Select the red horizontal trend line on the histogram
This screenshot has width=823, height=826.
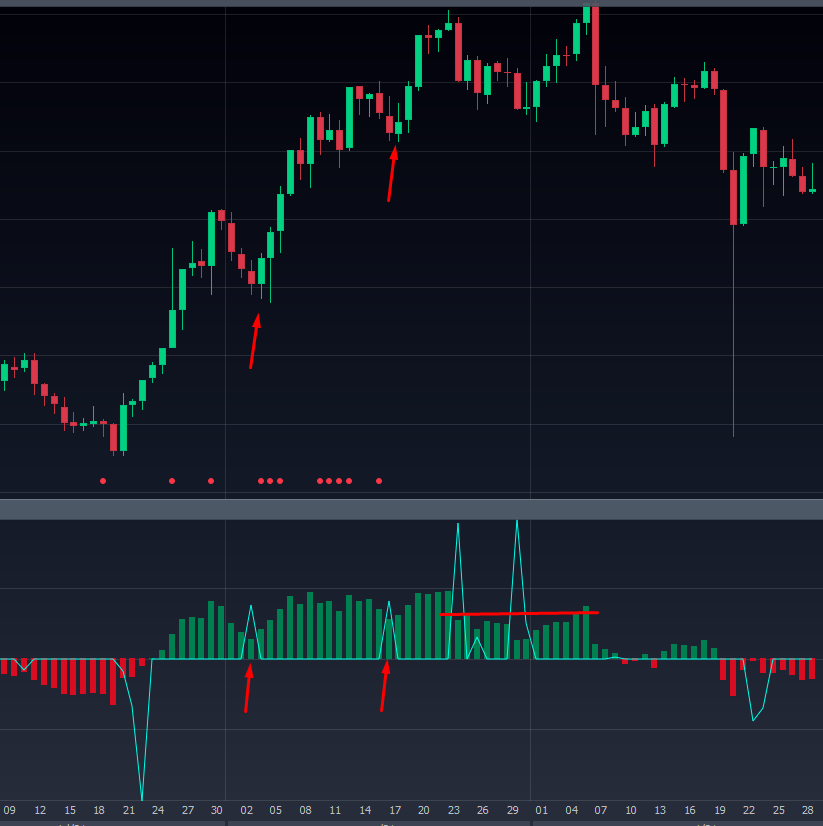pos(519,613)
